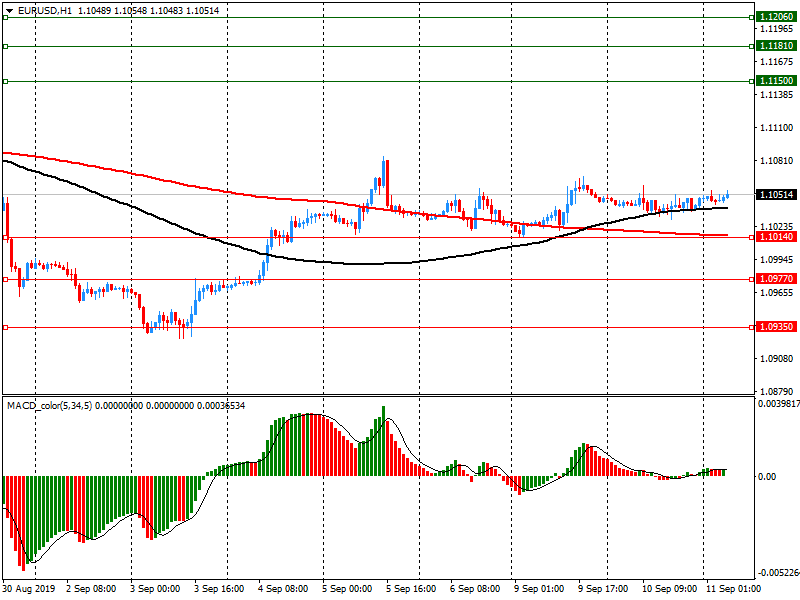Click the 2 Sep 08:00 time axis label
The height and width of the screenshot is (600, 800).
[x=91, y=589]
